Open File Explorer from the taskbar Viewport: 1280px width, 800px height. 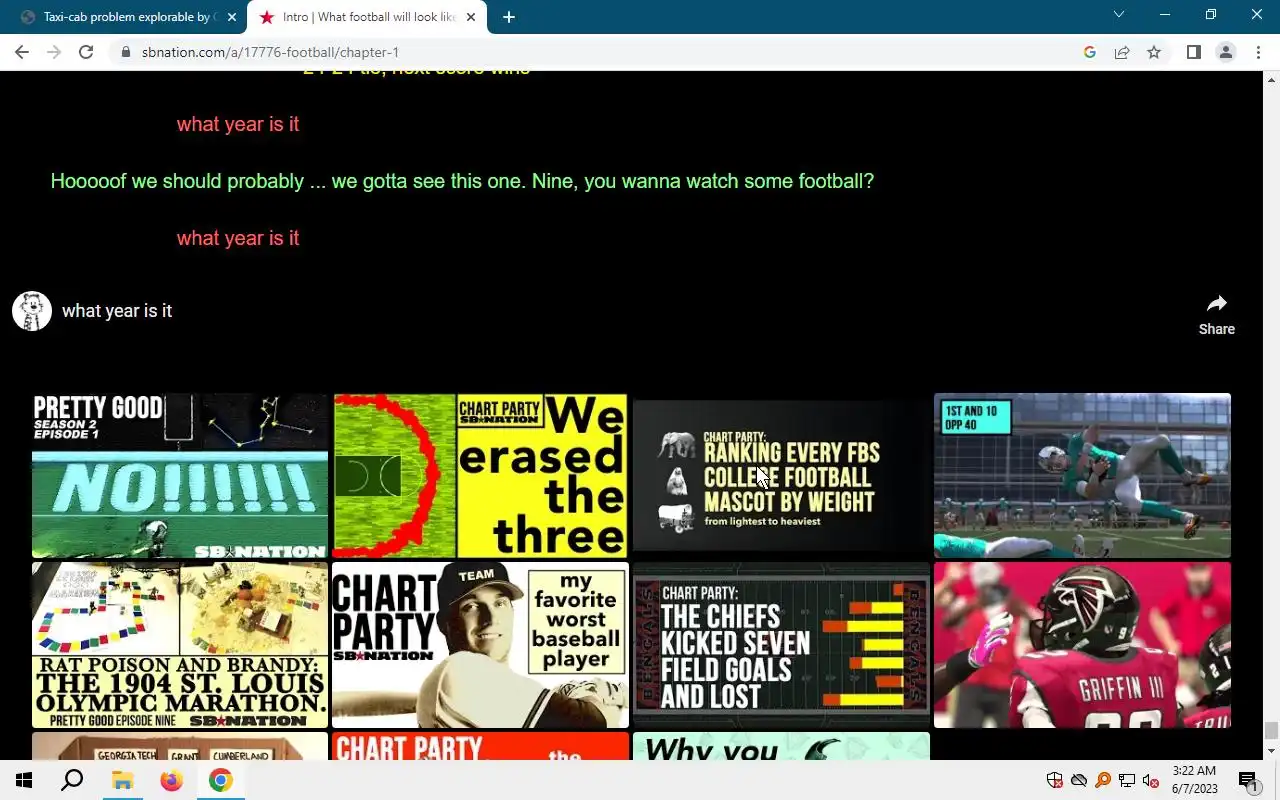[122, 780]
